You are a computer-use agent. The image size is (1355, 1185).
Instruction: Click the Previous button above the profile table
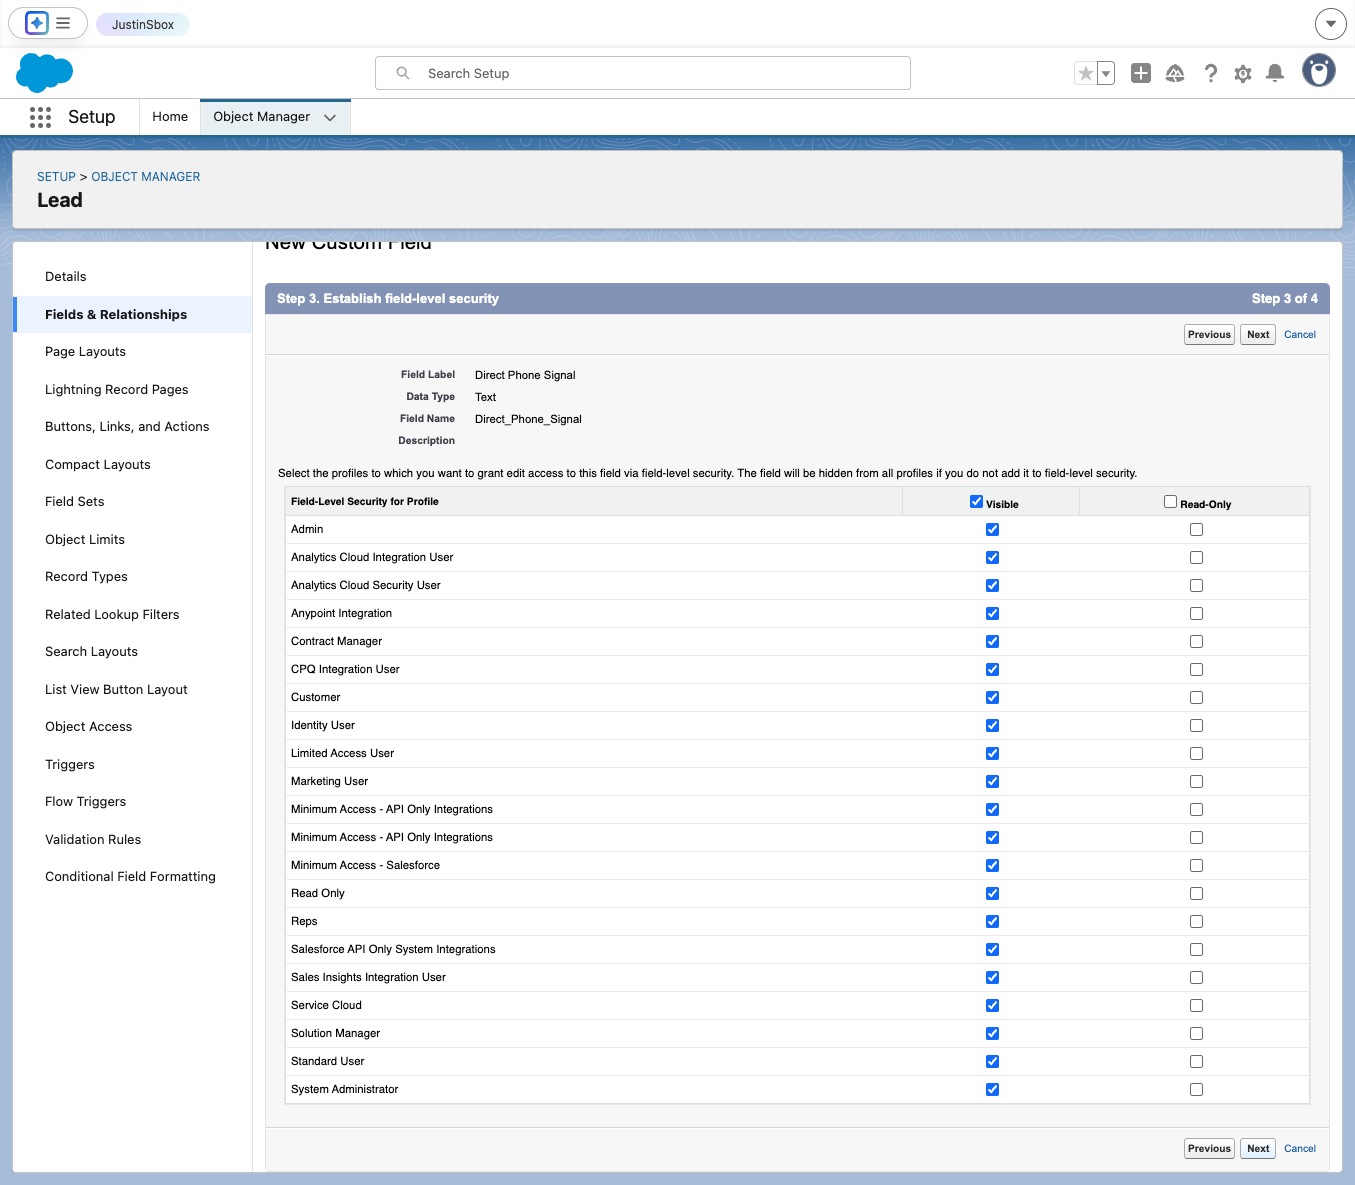click(1209, 335)
